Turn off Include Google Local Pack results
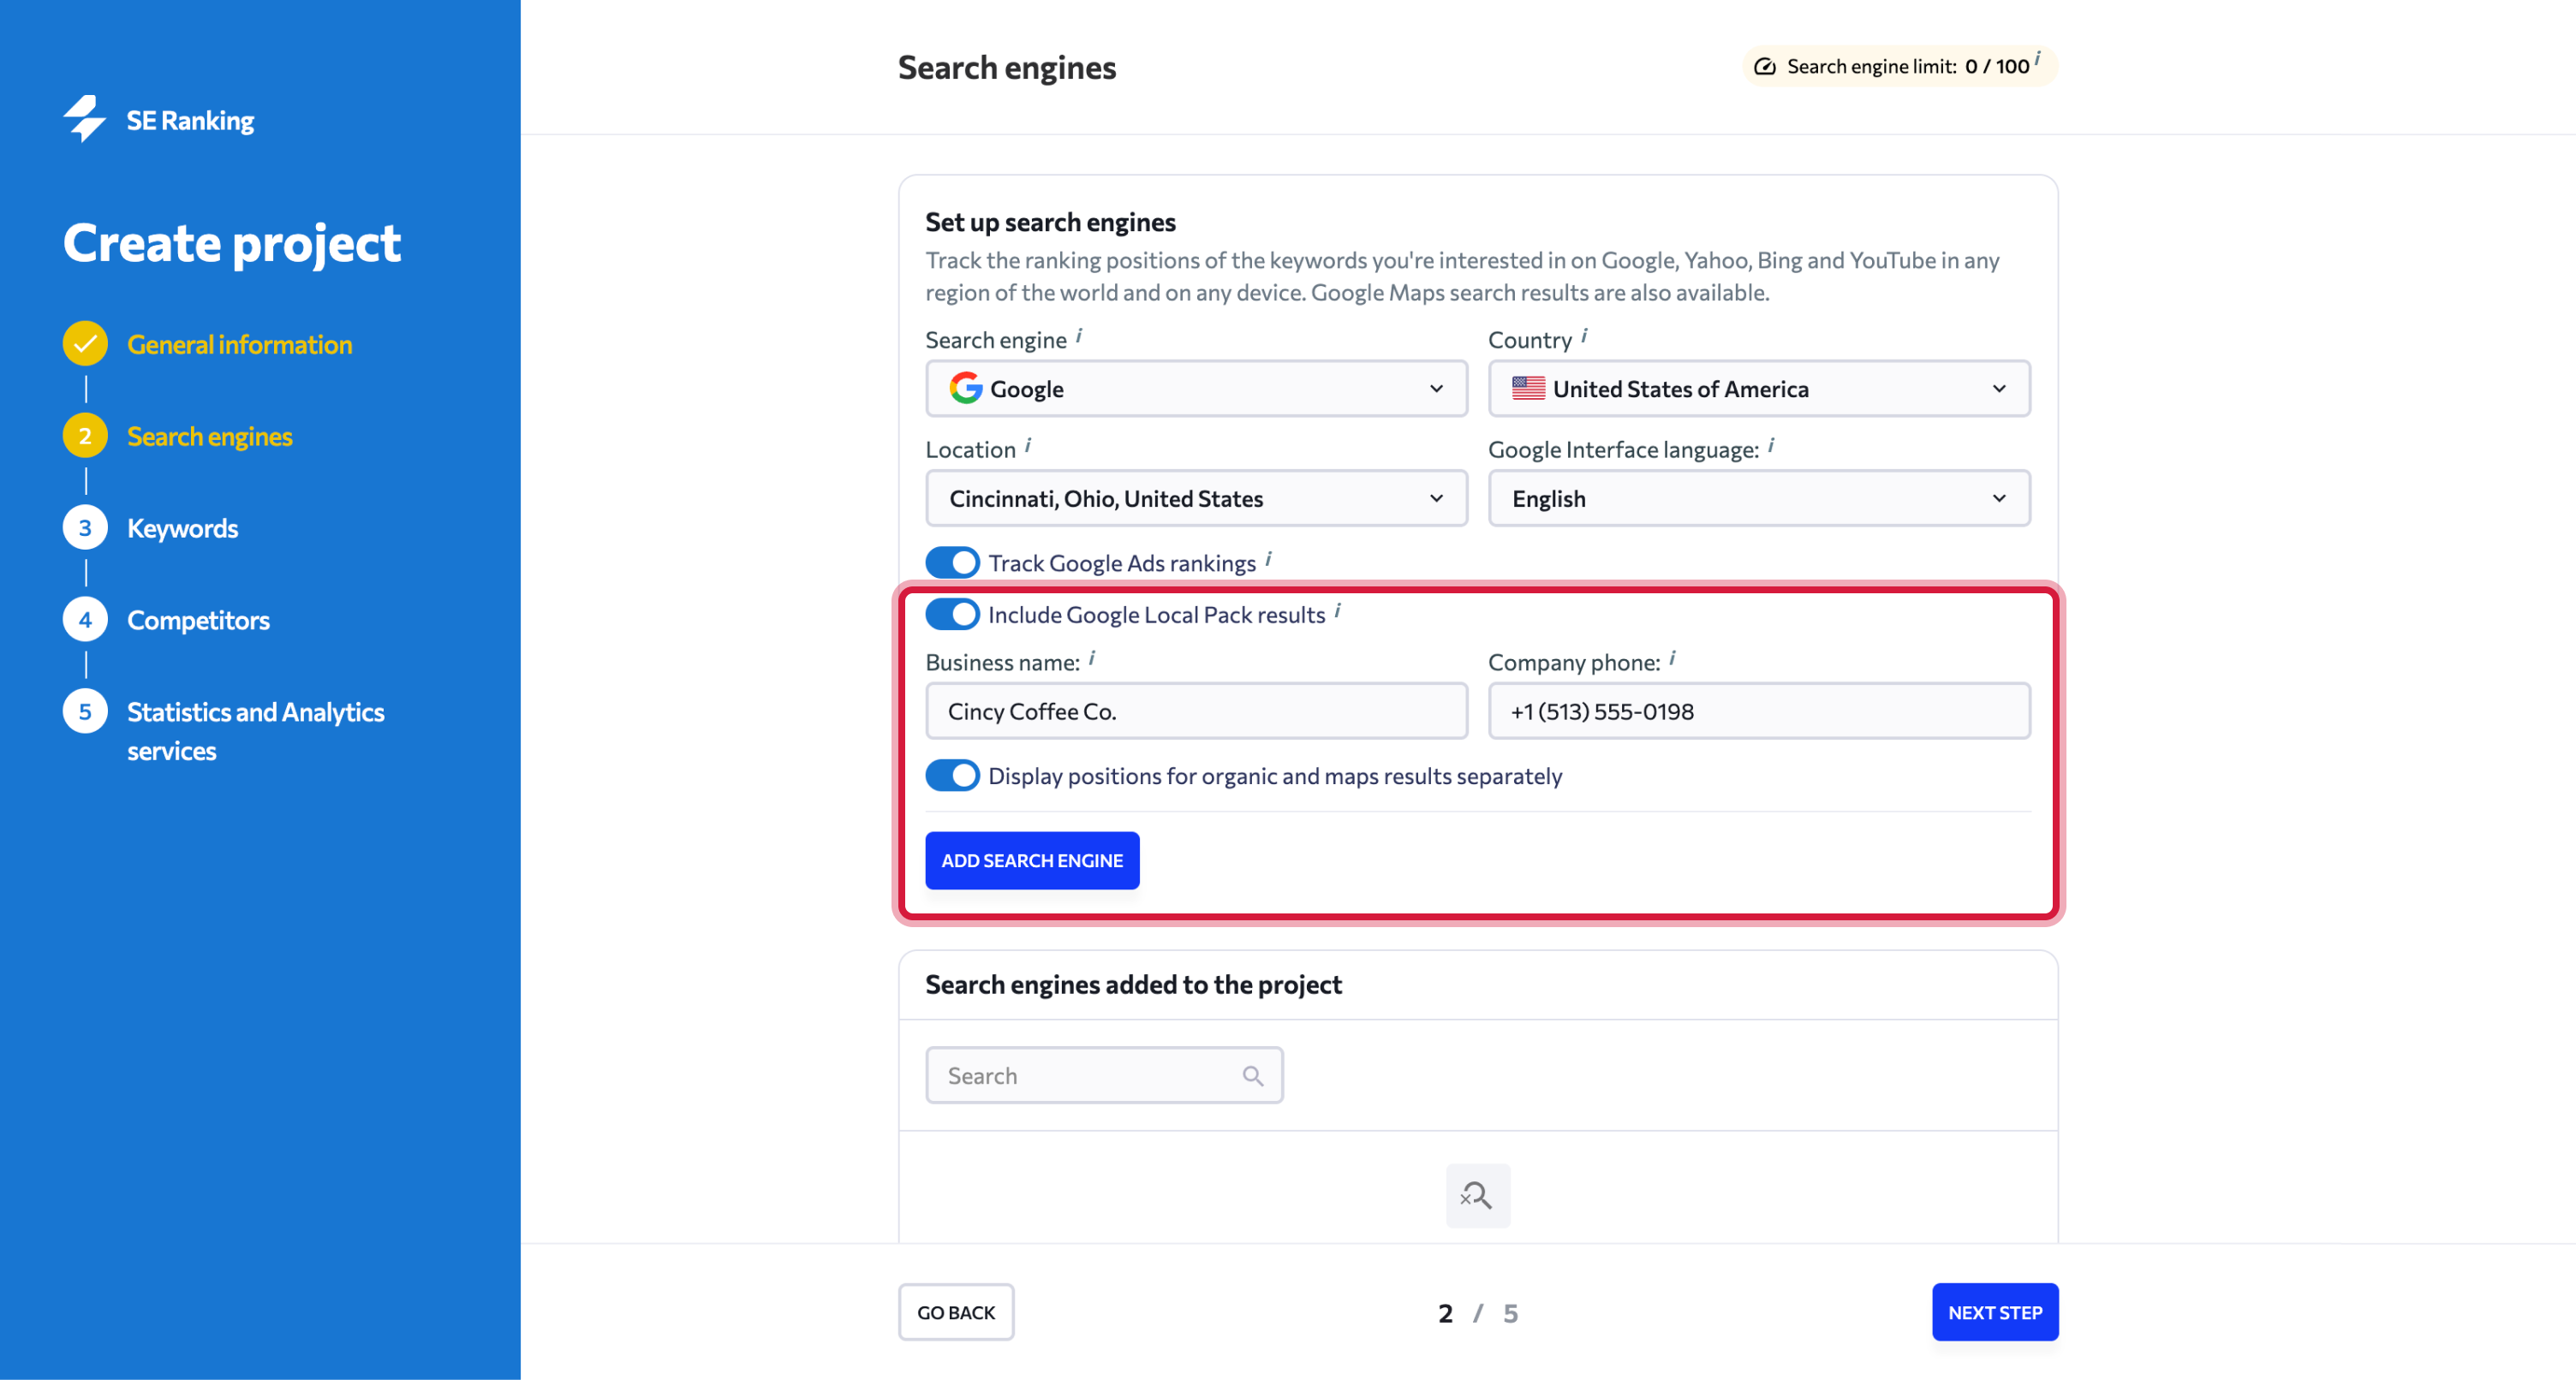This screenshot has width=2576, height=1380. pos(952,614)
